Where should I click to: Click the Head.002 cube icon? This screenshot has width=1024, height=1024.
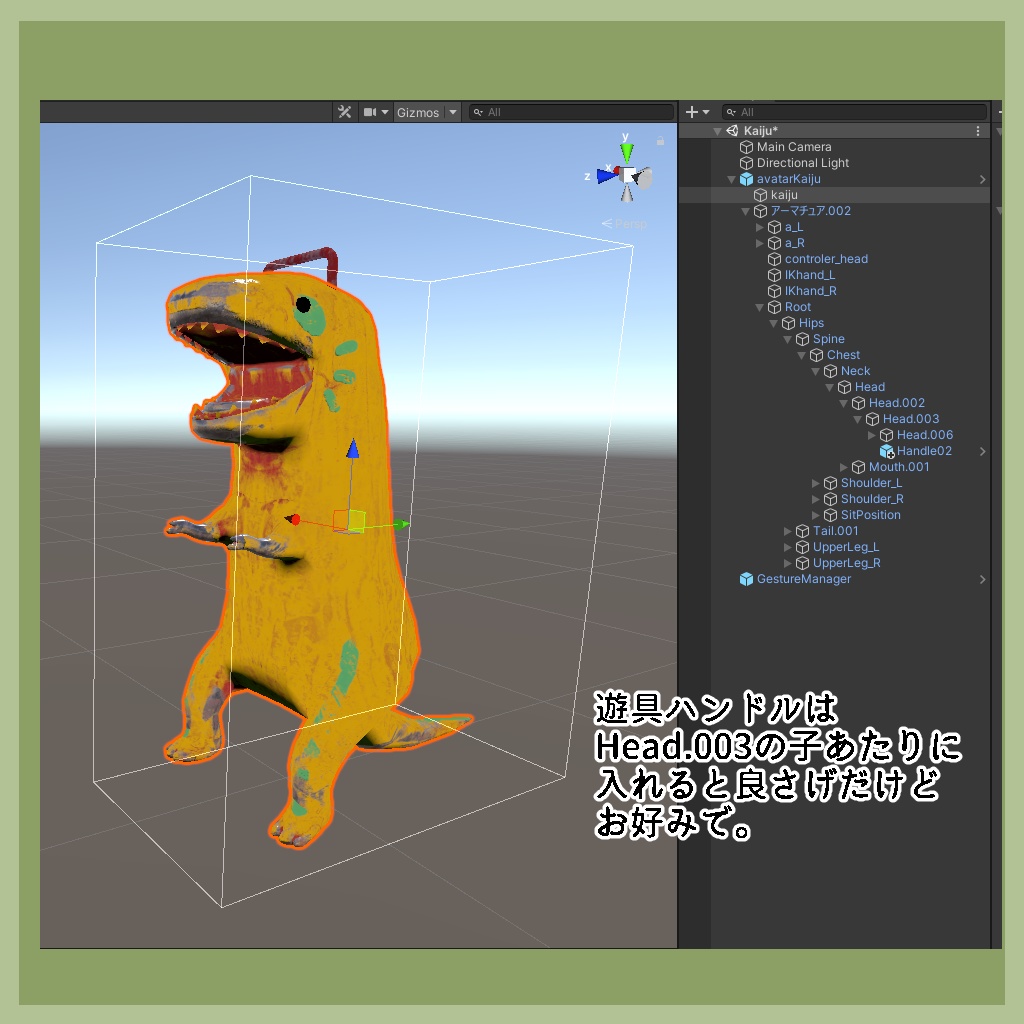coord(858,403)
